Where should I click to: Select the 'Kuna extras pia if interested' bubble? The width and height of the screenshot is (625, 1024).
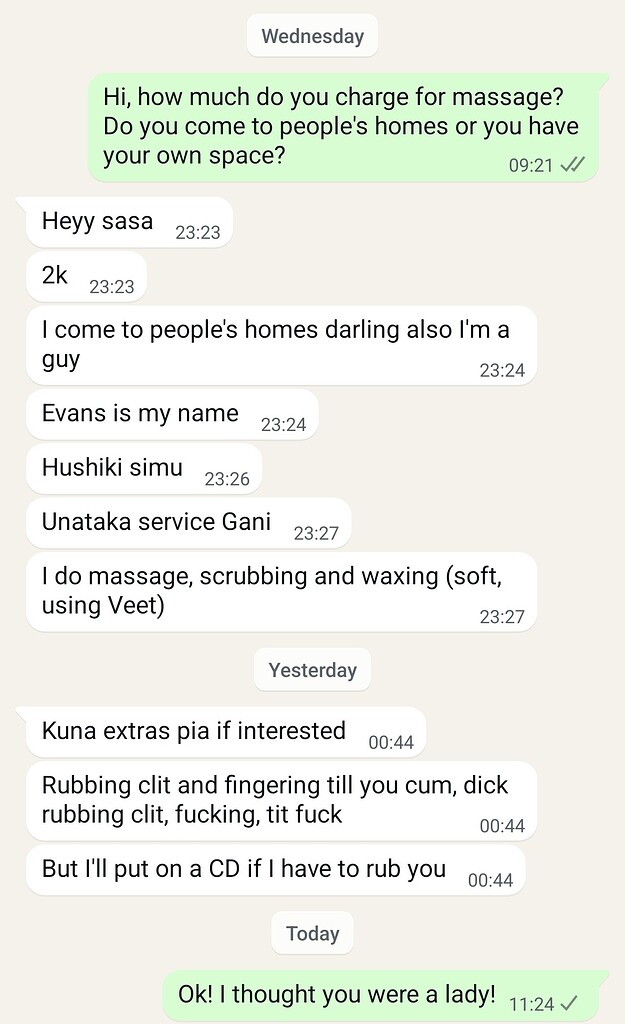pos(226,731)
